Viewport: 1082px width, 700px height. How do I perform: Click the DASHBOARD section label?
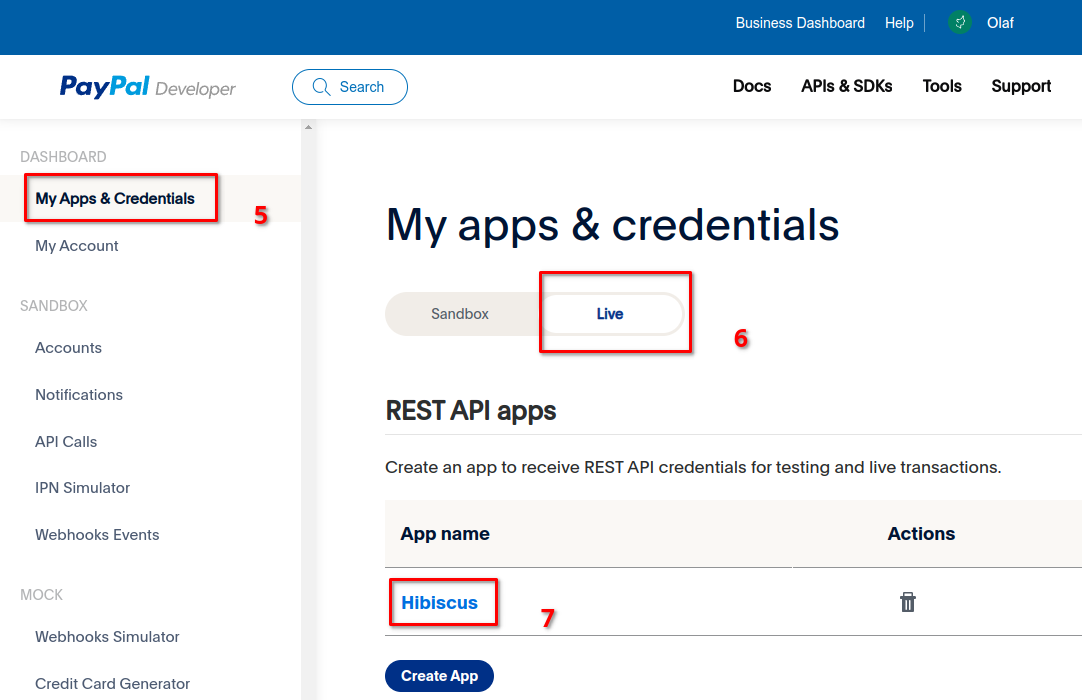[x=63, y=157]
